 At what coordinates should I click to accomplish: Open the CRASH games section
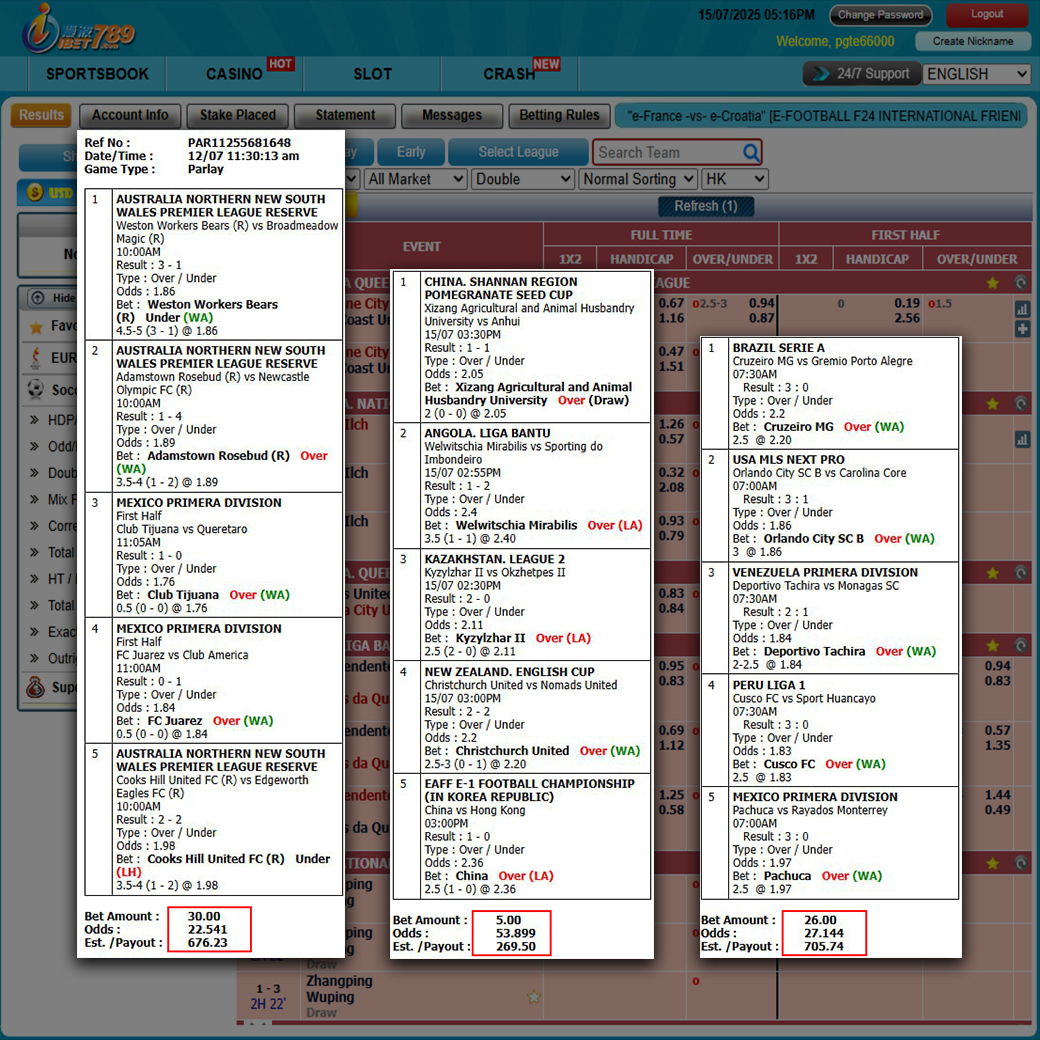click(x=509, y=74)
